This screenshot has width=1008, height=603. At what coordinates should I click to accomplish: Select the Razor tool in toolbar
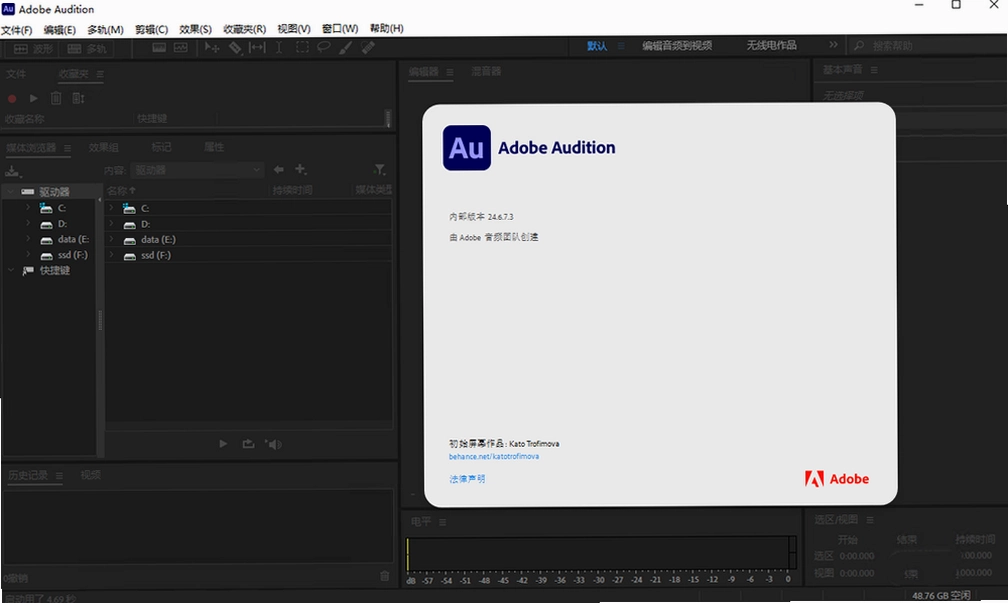235,48
